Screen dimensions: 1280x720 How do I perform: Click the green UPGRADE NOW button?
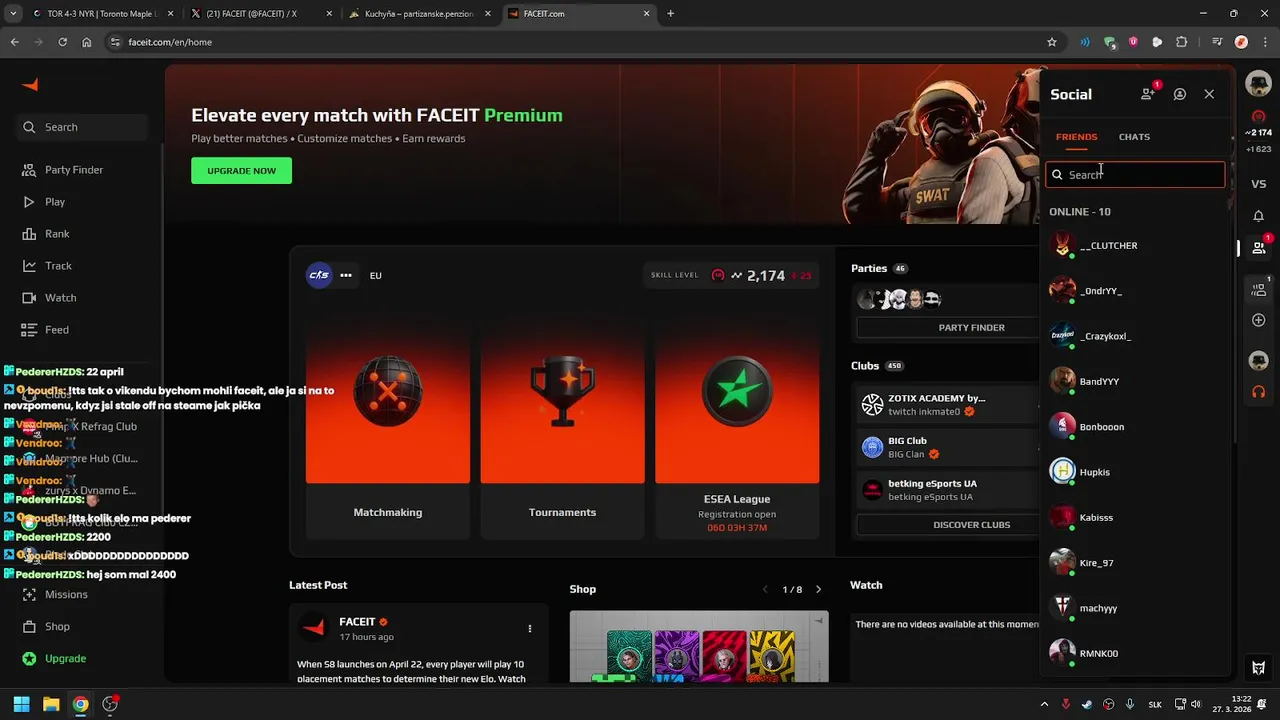click(x=241, y=171)
